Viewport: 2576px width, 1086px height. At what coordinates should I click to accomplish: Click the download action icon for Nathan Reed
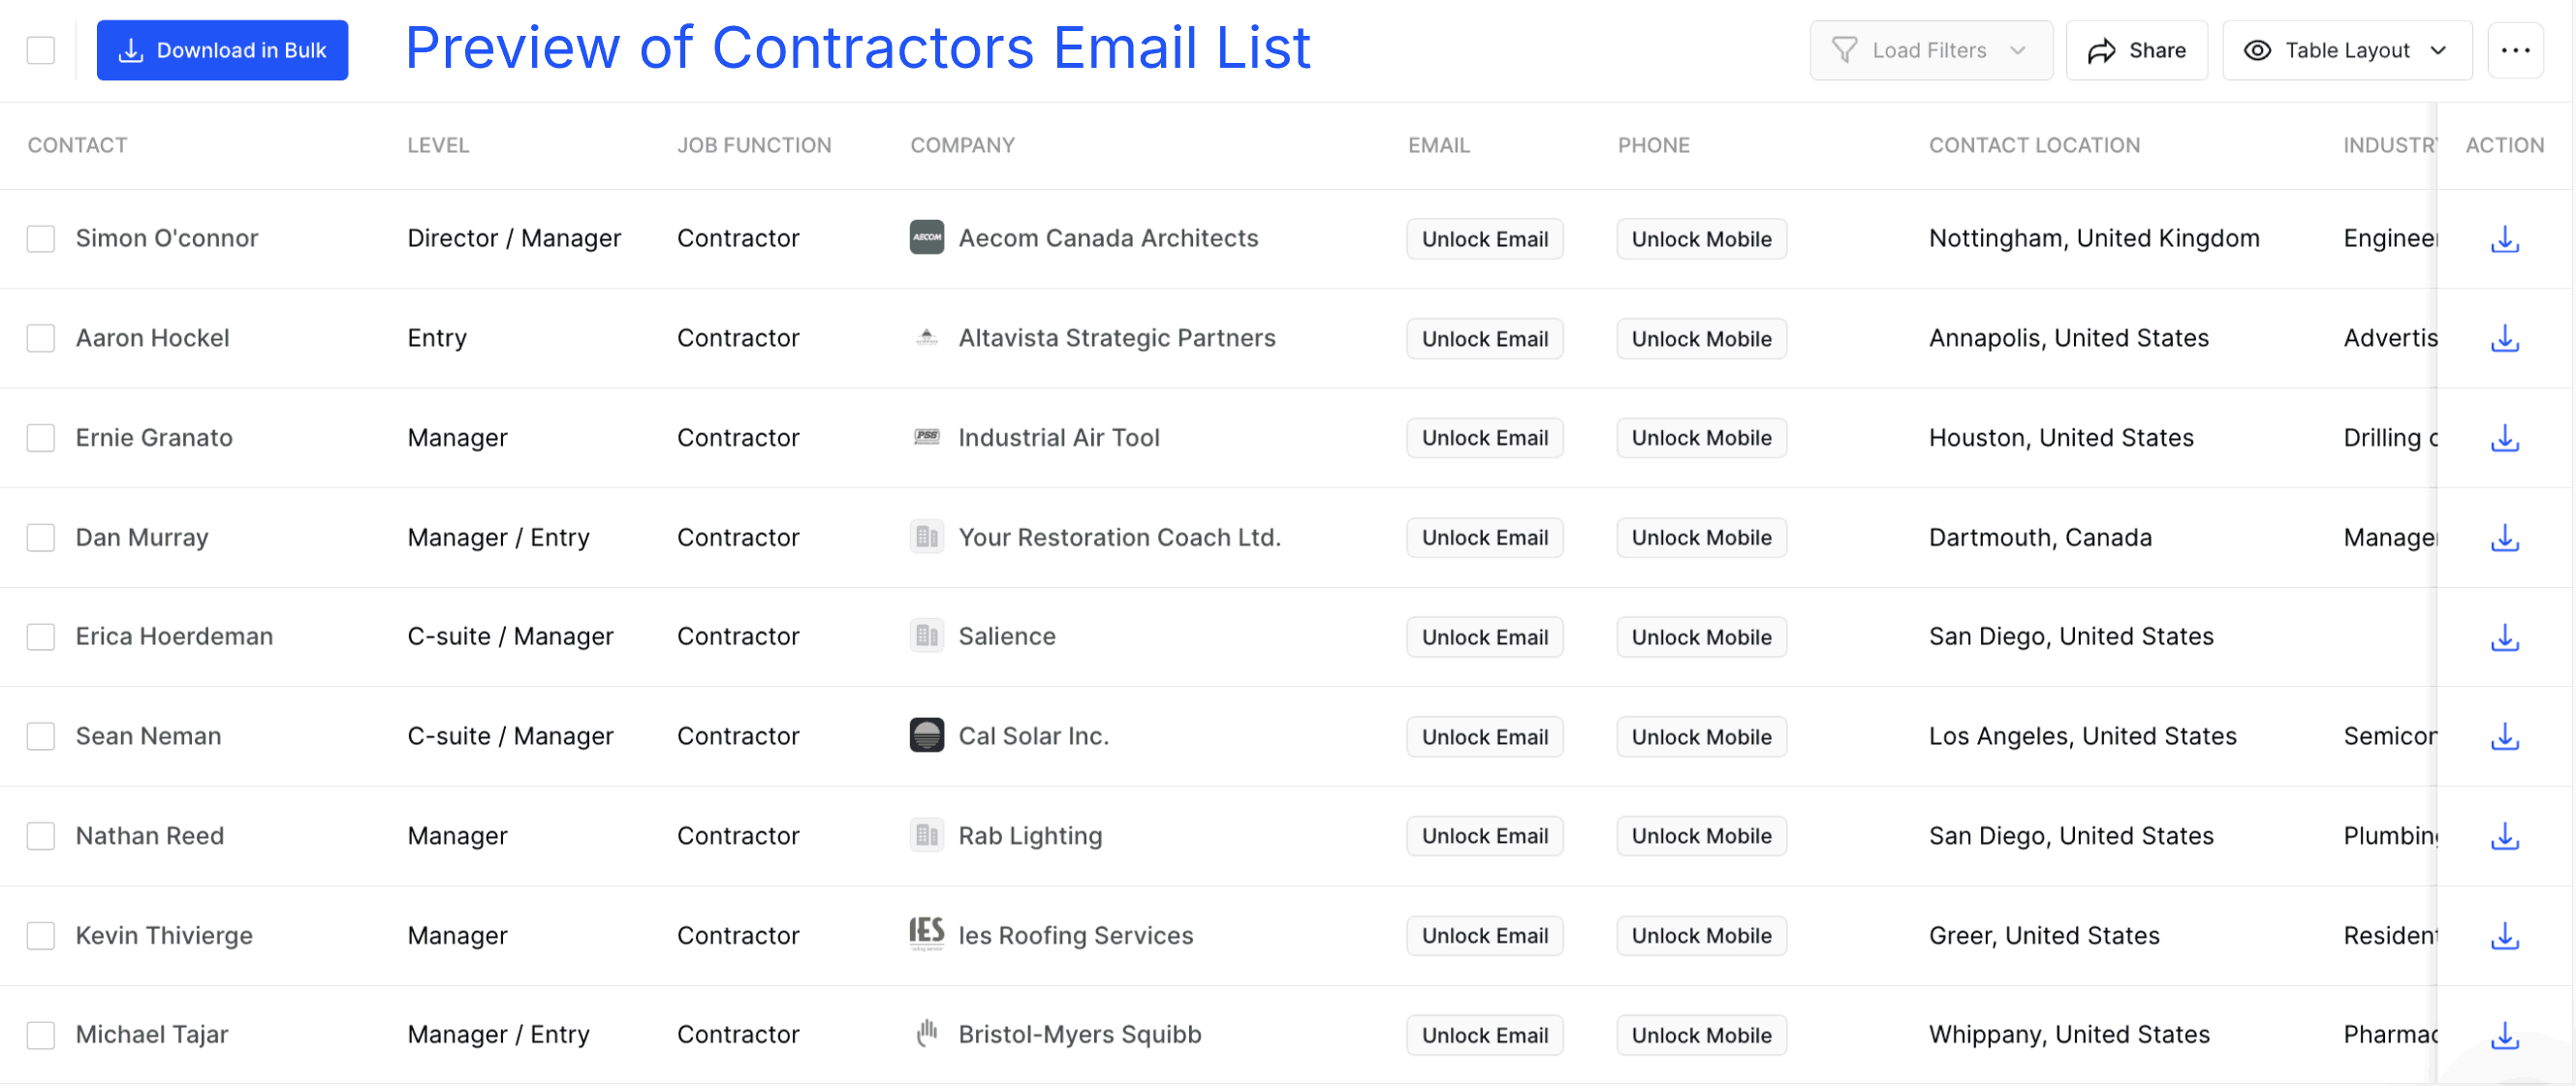pos(2504,836)
